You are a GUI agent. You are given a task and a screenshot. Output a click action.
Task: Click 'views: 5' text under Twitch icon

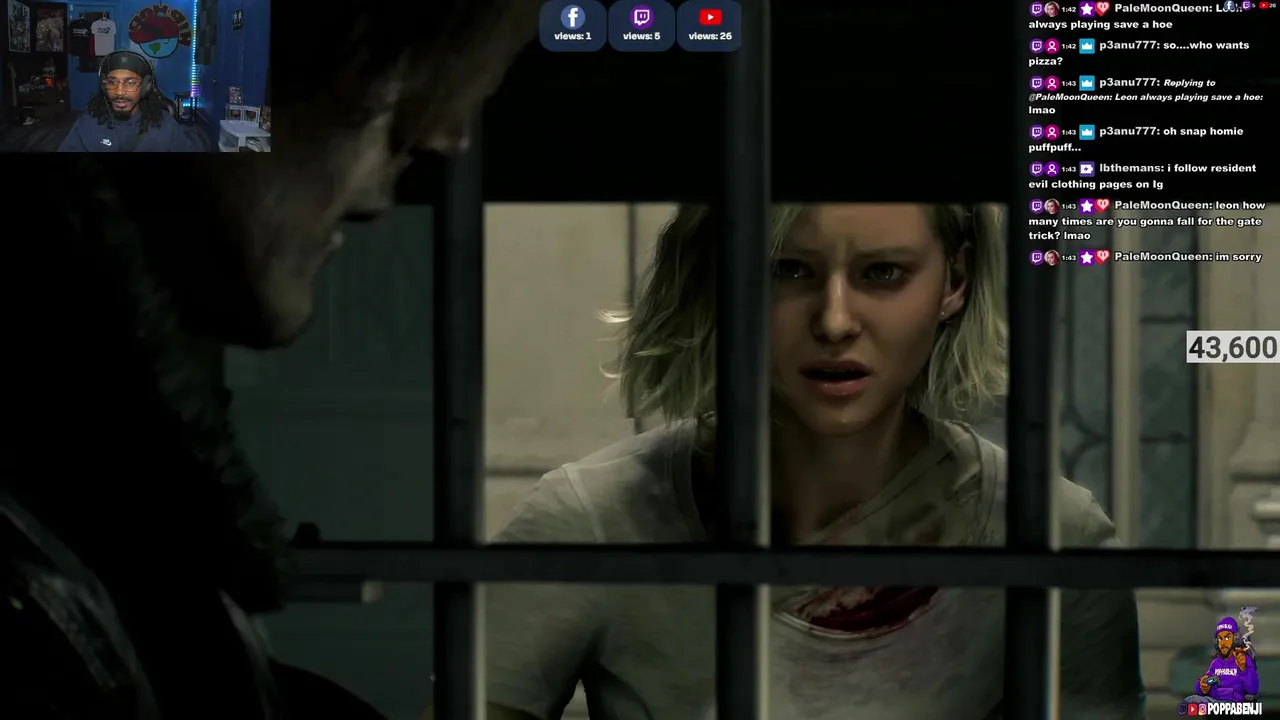tap(641, 36)
